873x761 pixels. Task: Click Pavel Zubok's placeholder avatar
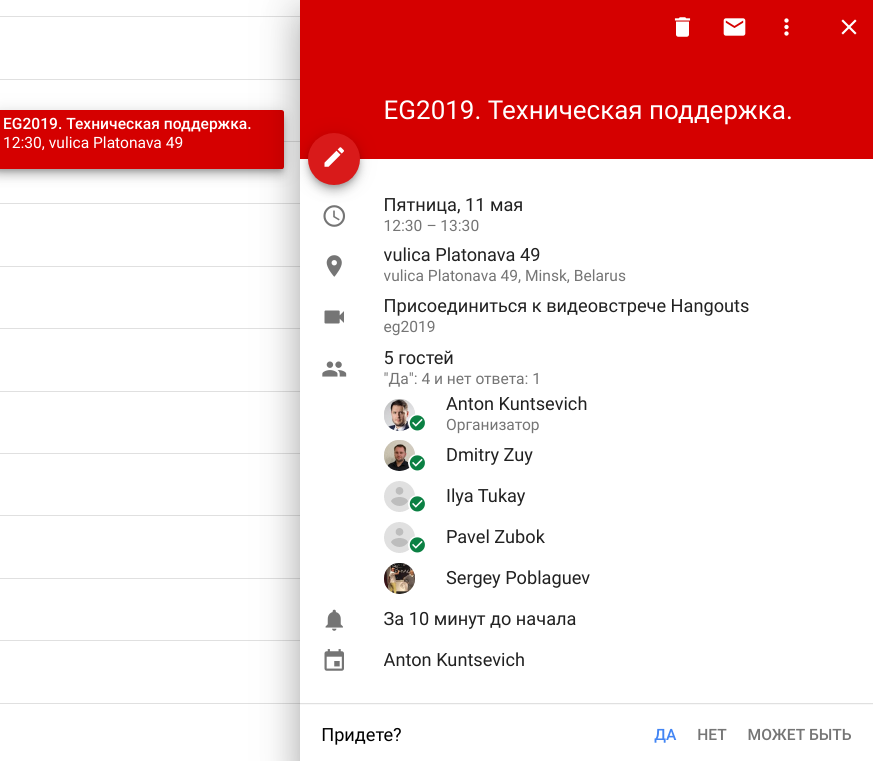coord(399,537)
